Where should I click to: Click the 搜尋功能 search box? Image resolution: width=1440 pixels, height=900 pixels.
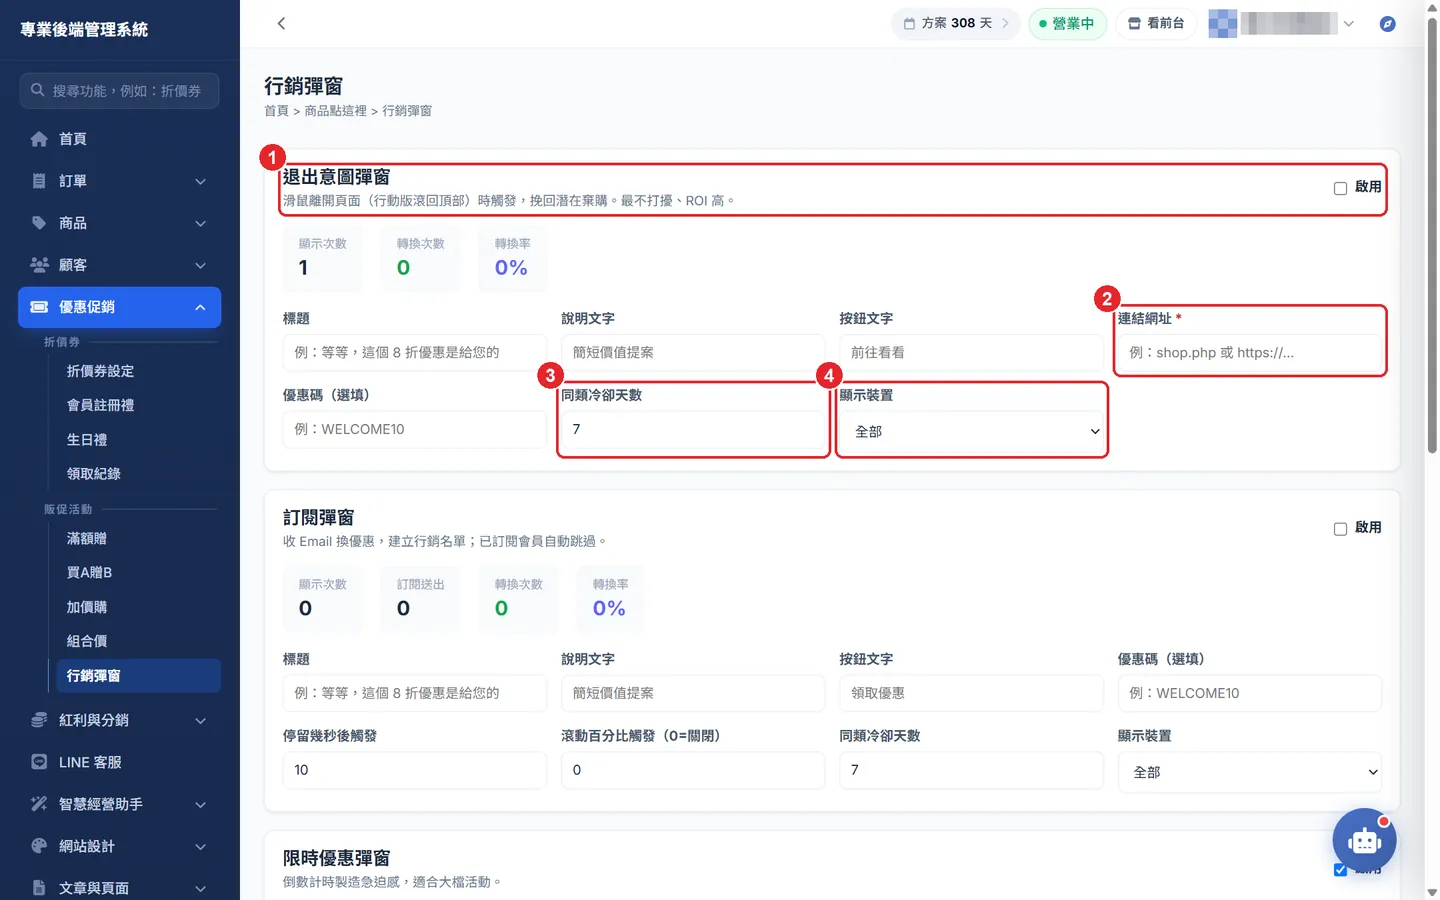[x=119, y=90]
